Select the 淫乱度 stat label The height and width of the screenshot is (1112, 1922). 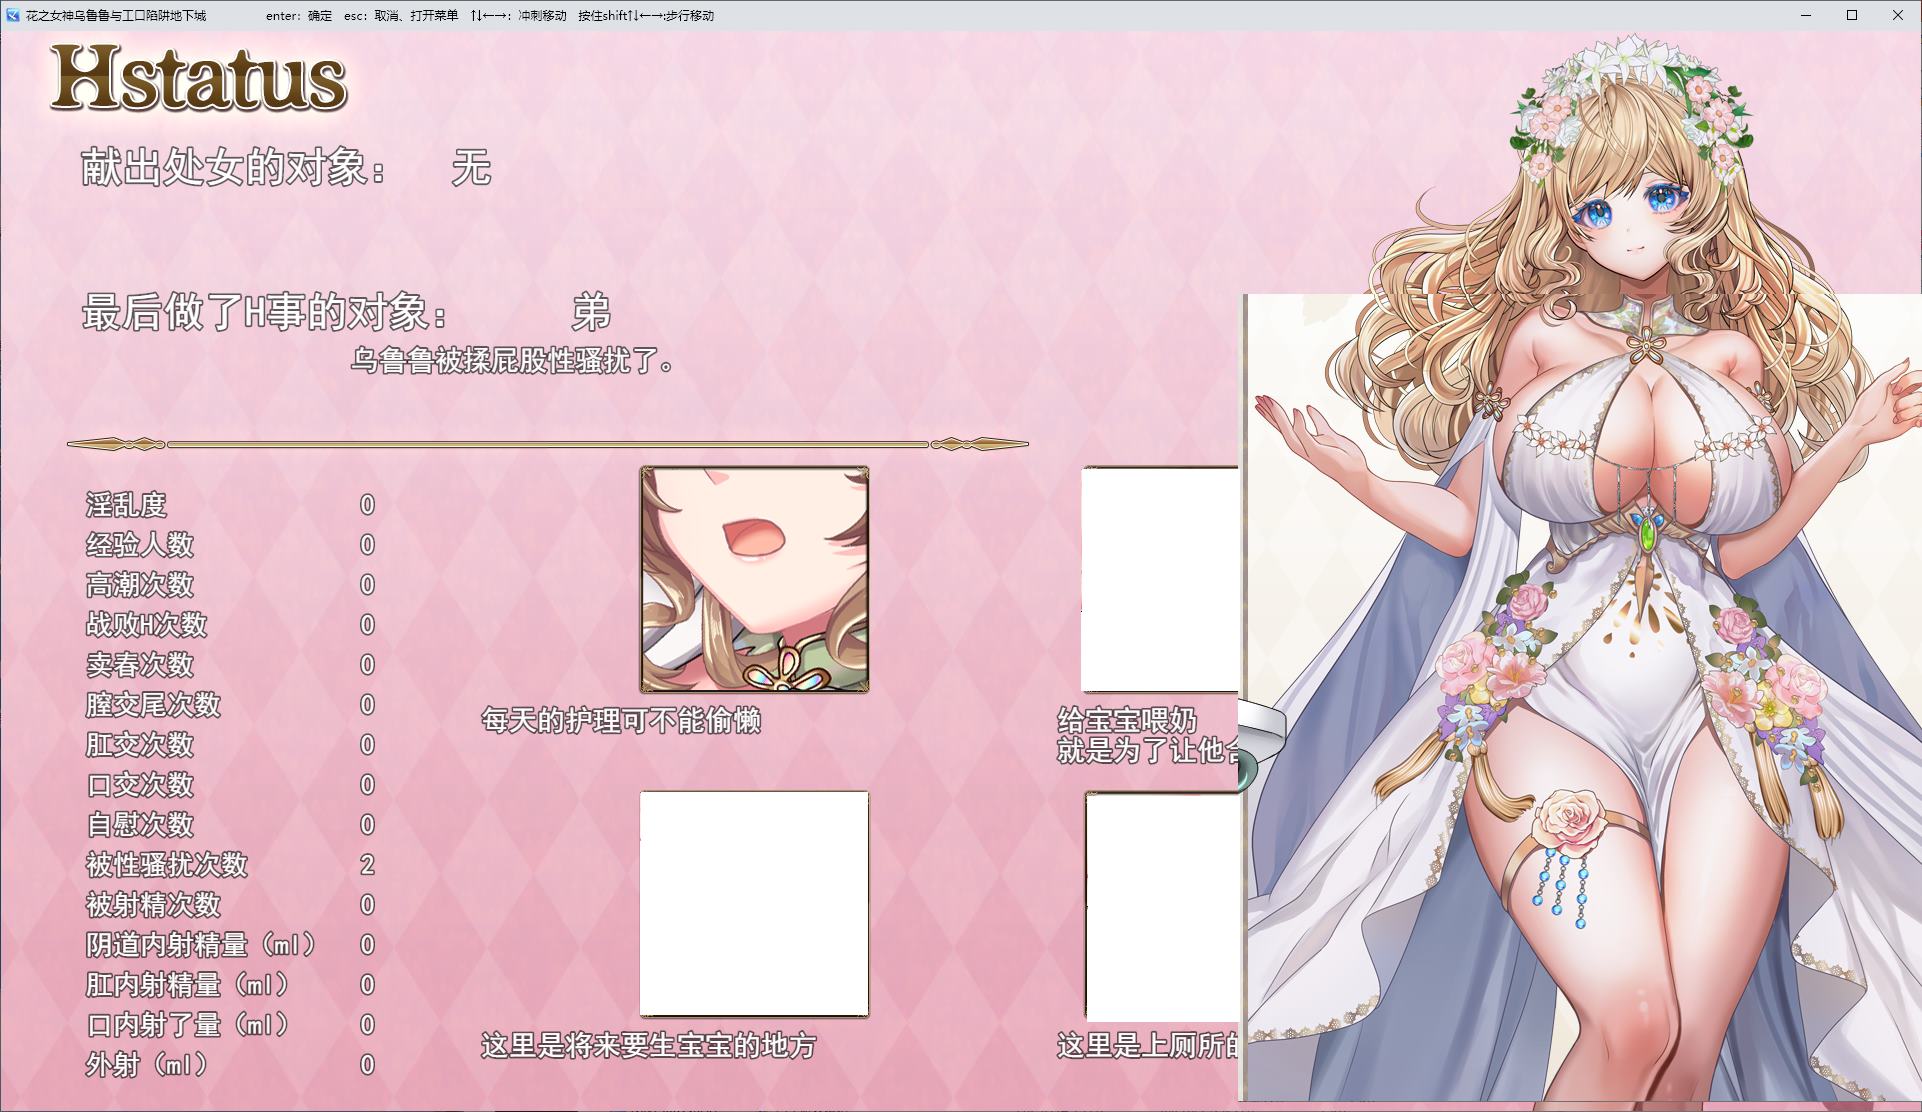(126, 505)
